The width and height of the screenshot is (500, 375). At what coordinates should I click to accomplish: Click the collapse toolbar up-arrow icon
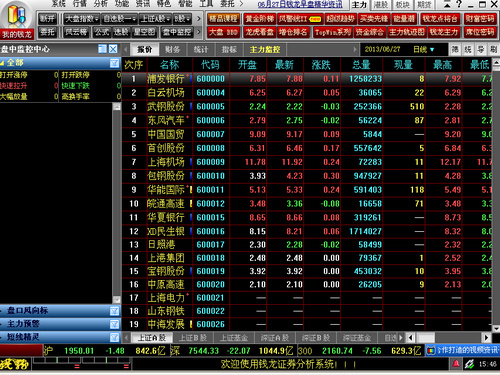(x=448, y=4)
